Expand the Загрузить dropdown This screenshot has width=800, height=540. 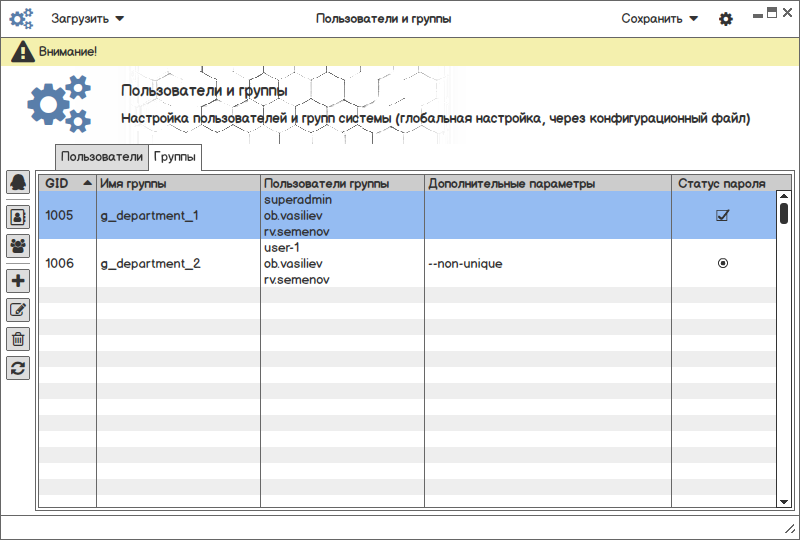(x=87, y=19)
